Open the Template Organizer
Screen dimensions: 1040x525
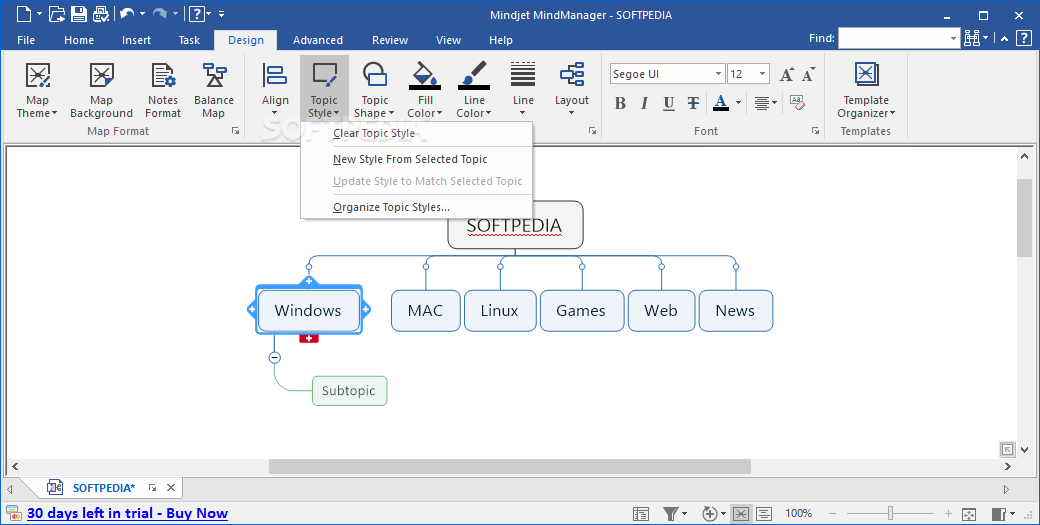click(x=866, y=91)
